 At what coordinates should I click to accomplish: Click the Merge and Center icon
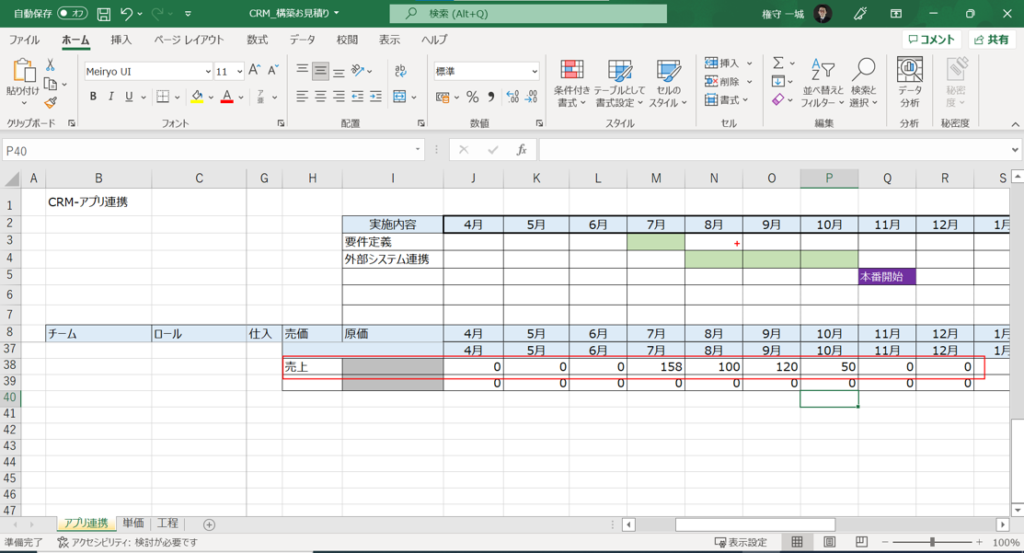coord(400,97)
